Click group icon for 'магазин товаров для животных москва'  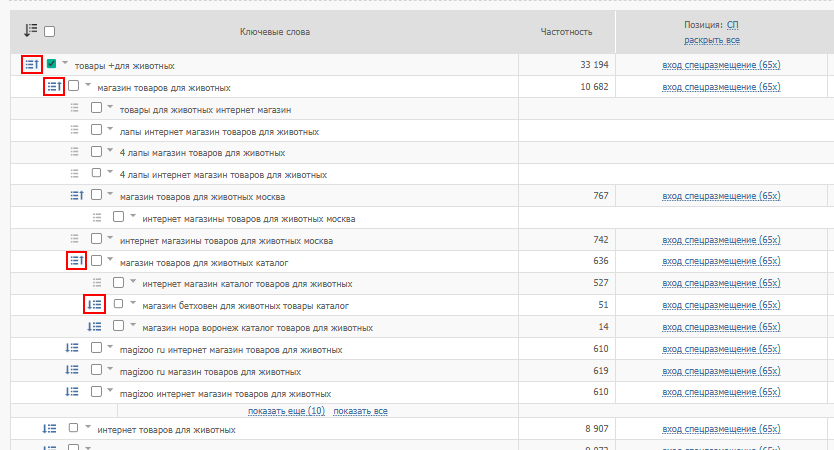pos(76,196)
